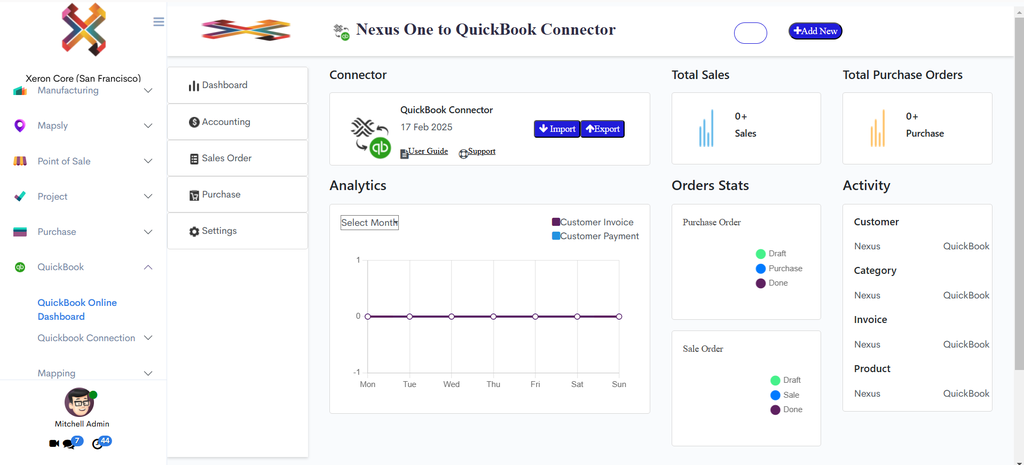Click the Sunday data point on chart
1024x465 pixels.
click(x=619, y=317)
